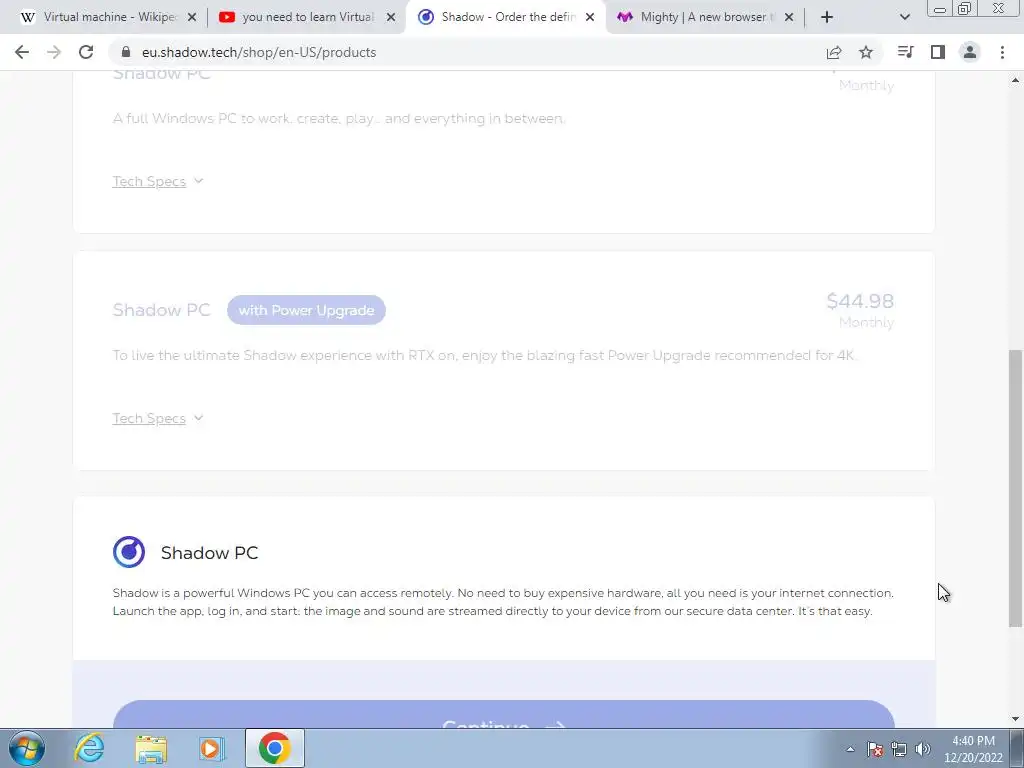Image resolution: width=1024 pixels, height=768 pixels.
Task: Open the tab search dropdown arrow
Action: (904, 17)
